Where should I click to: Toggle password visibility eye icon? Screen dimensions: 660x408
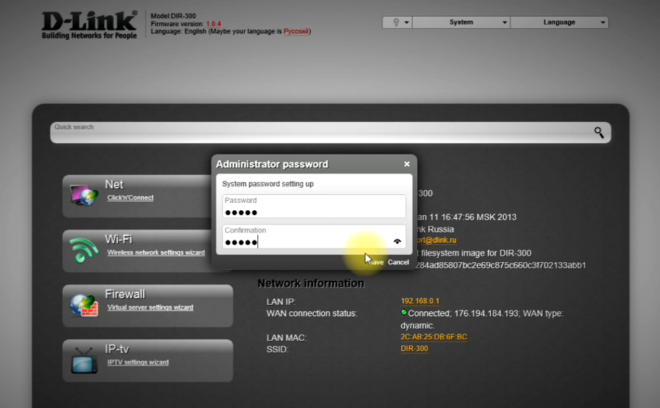pos(397,241)
